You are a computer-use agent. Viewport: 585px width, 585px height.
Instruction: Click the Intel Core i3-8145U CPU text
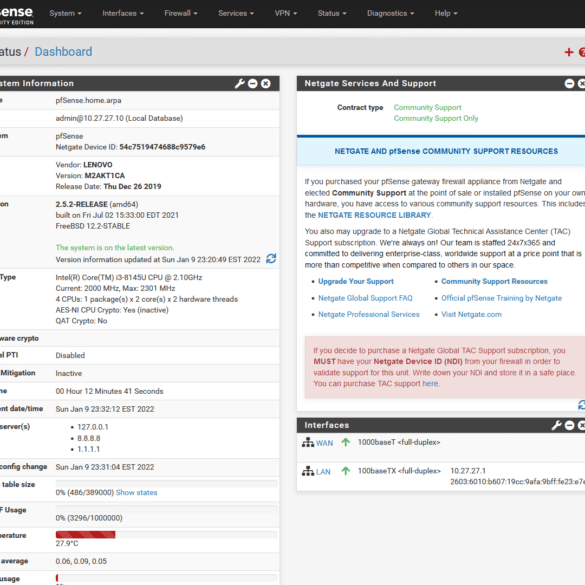pyautogui.click(x=129, y=278)
